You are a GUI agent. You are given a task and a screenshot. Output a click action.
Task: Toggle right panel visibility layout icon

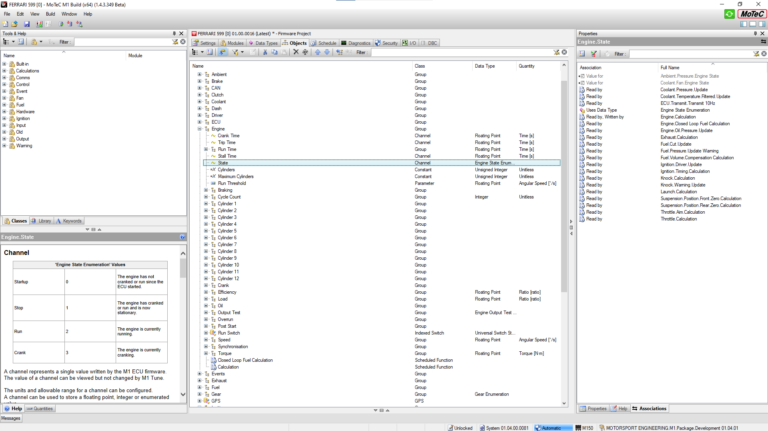click(x=762, y=24)
